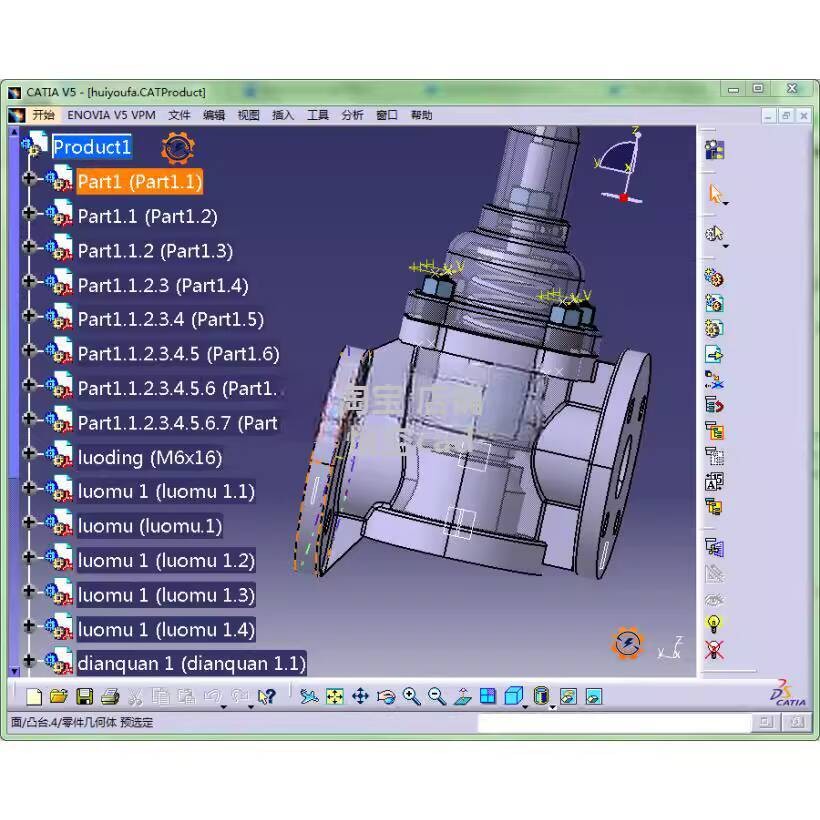Image resolution: width=820 pixels, height=820 pixels.
Task: Select Part1.1.2 (Part1.3) in tree
Action: pos(155,251)
